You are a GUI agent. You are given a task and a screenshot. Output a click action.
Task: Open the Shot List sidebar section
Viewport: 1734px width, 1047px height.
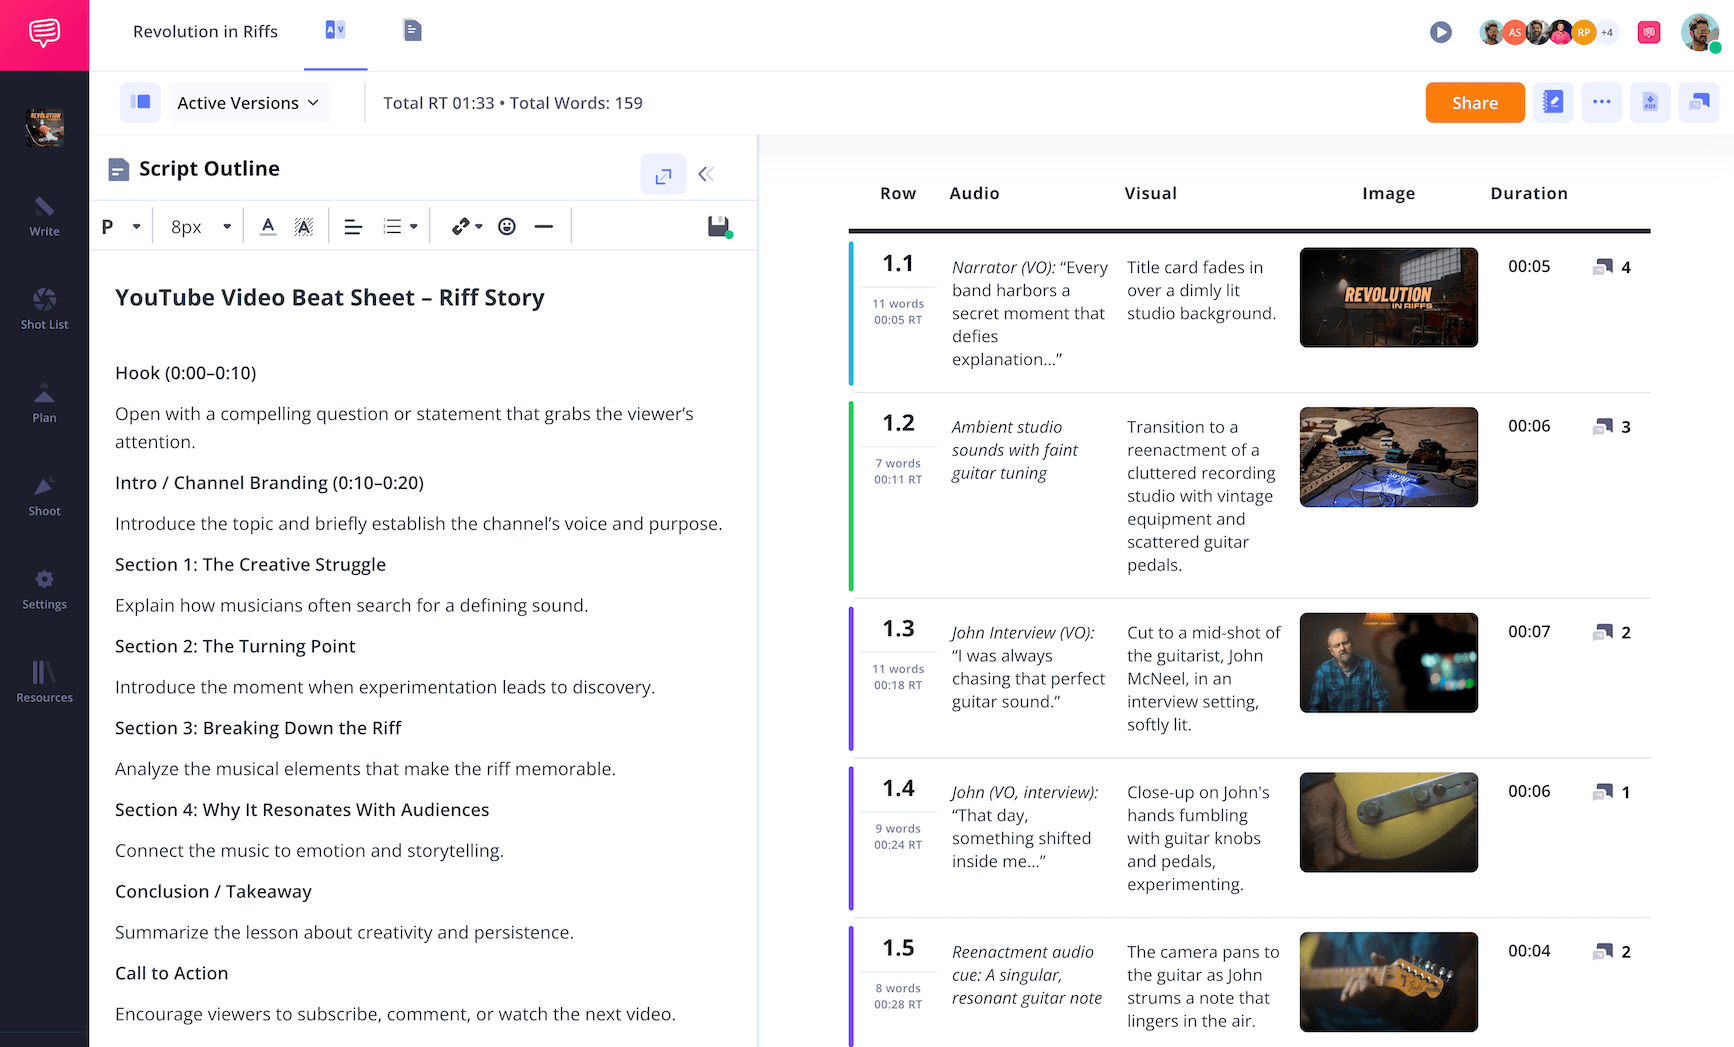44,308
